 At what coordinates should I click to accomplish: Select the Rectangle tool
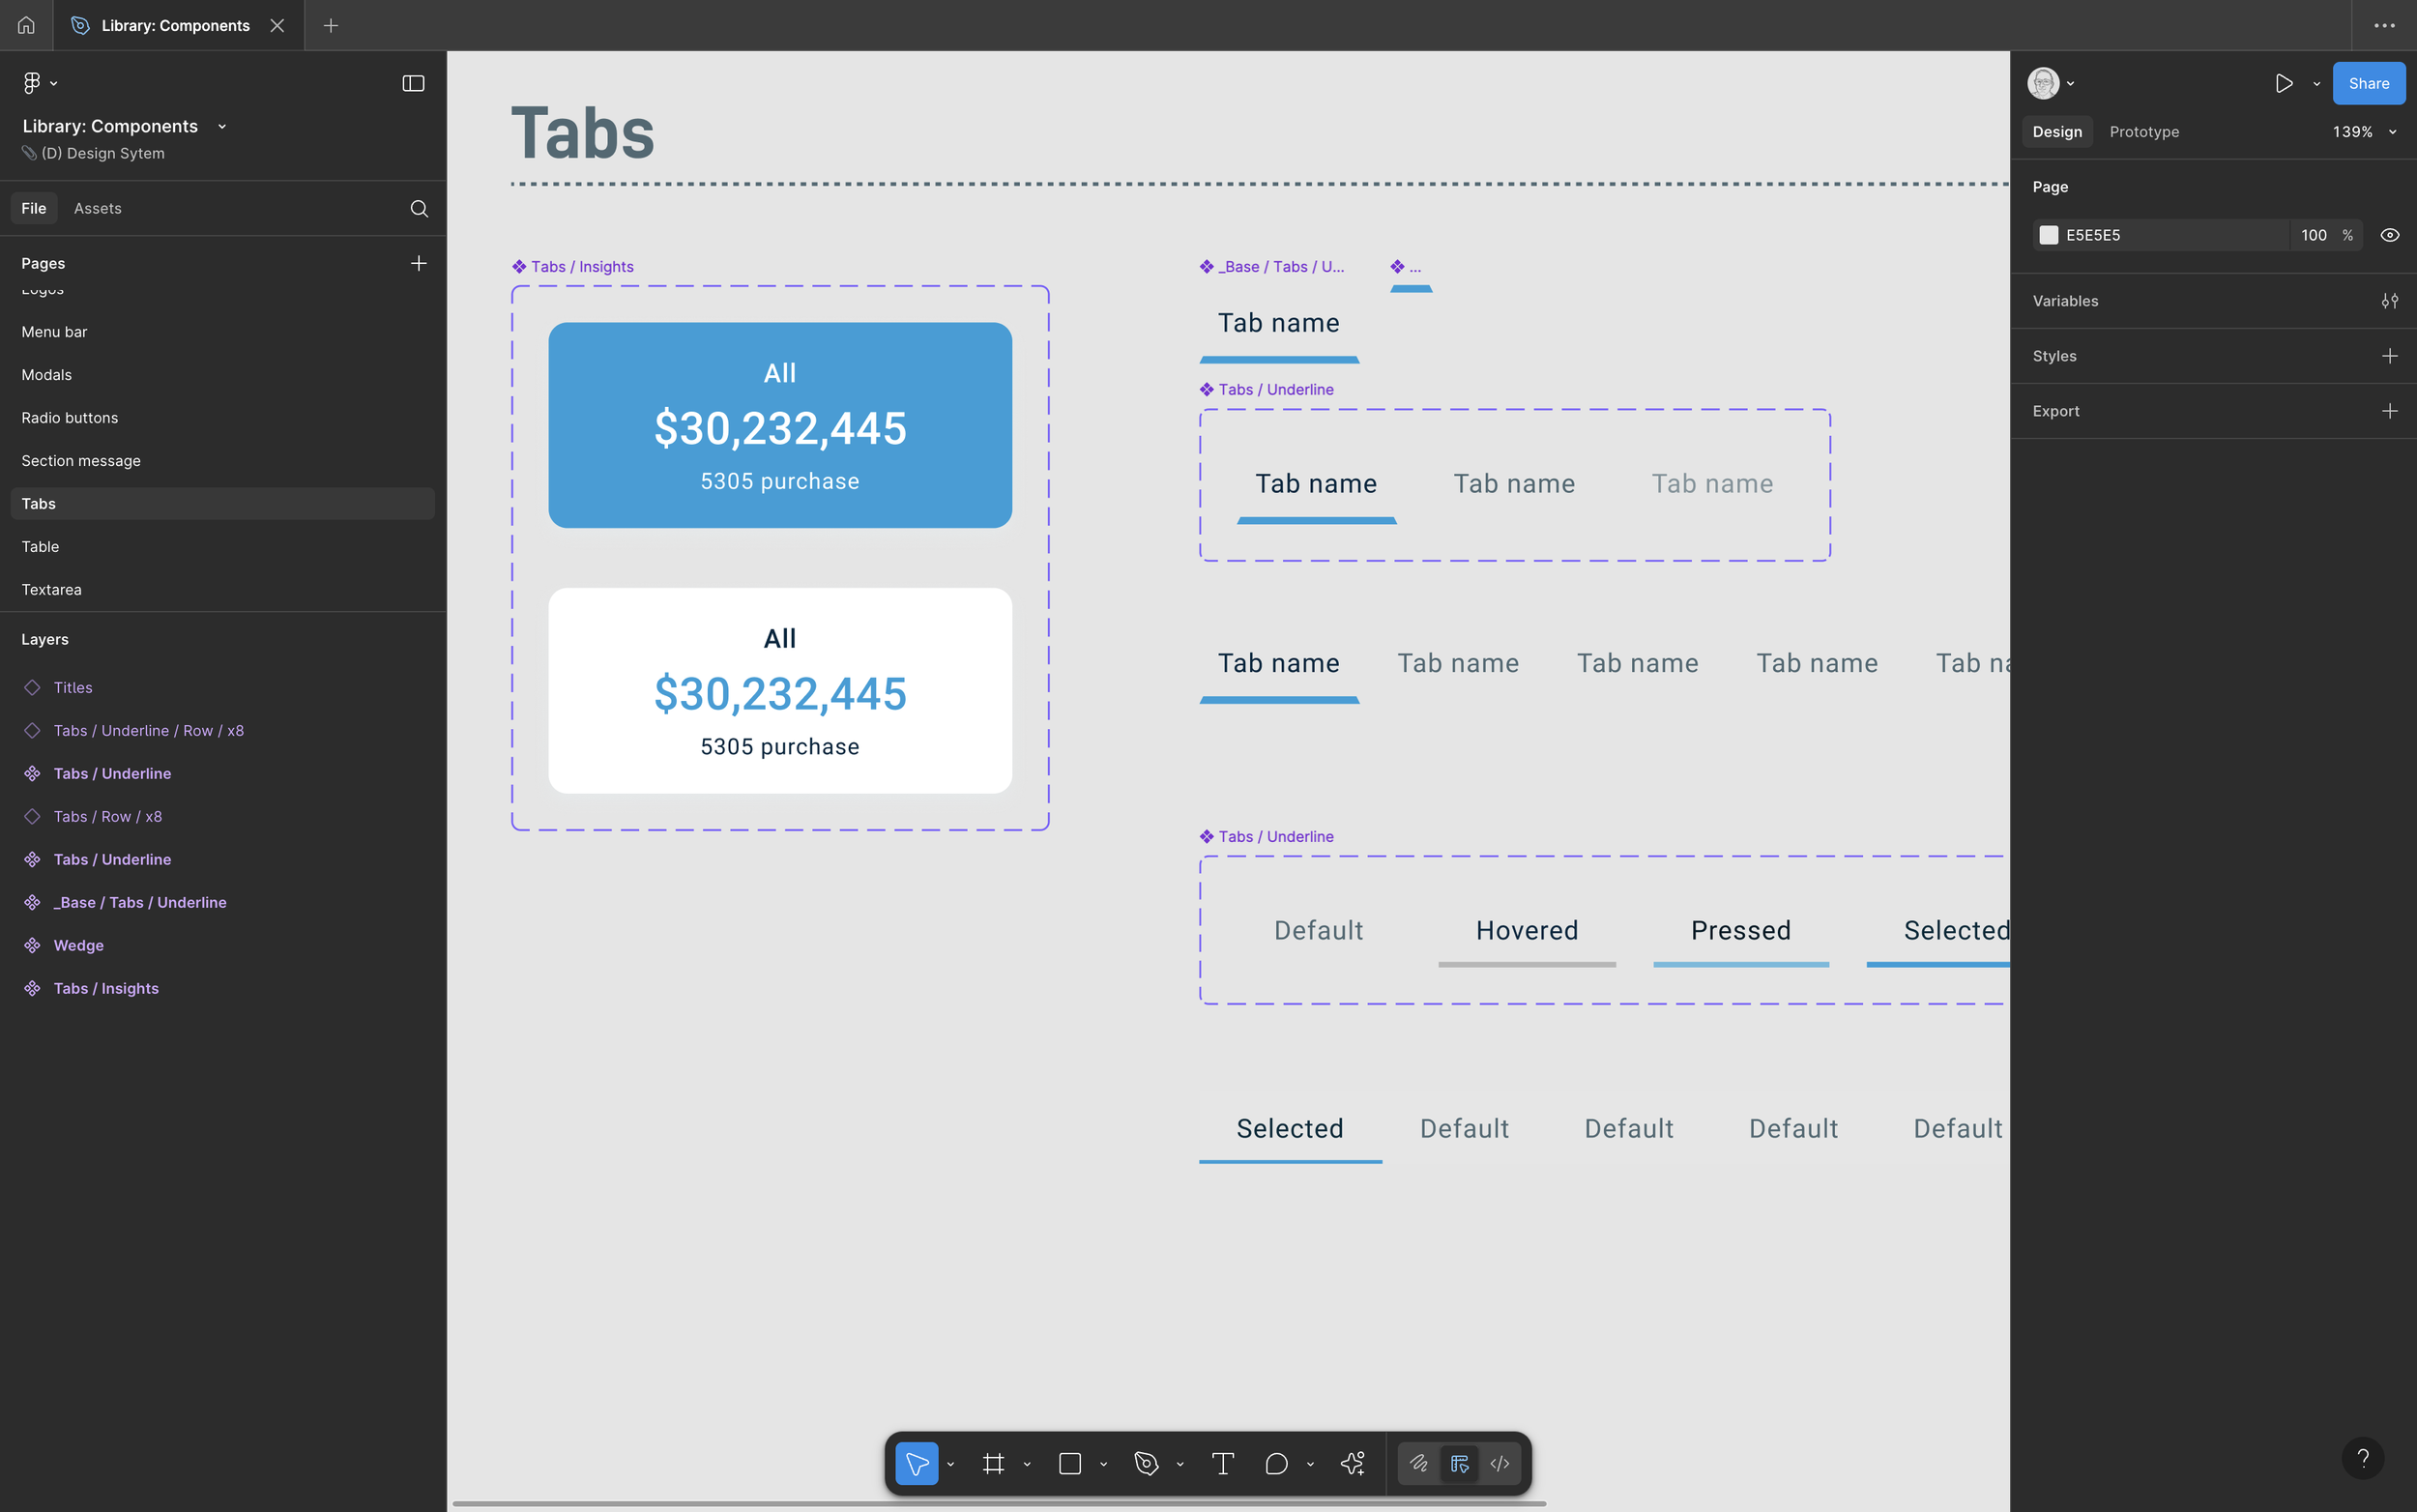[1070, 1463]
